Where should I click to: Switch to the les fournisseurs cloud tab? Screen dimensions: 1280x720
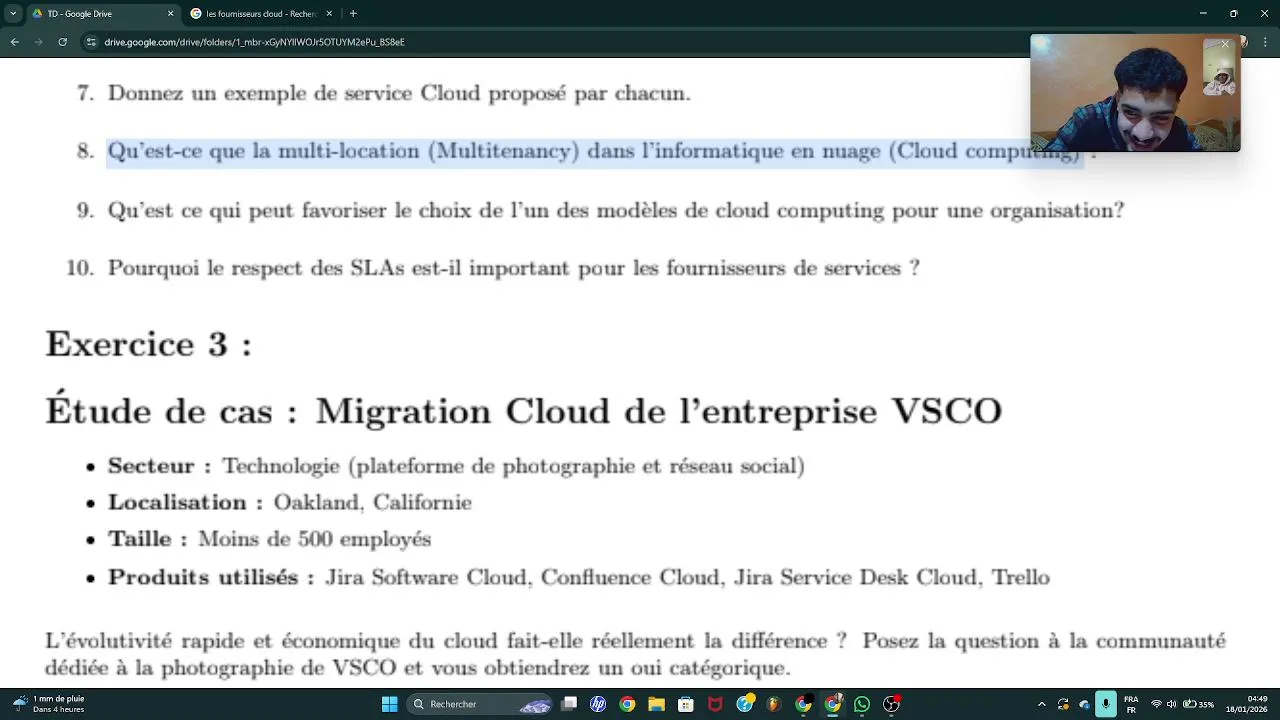tap(260, 14)
